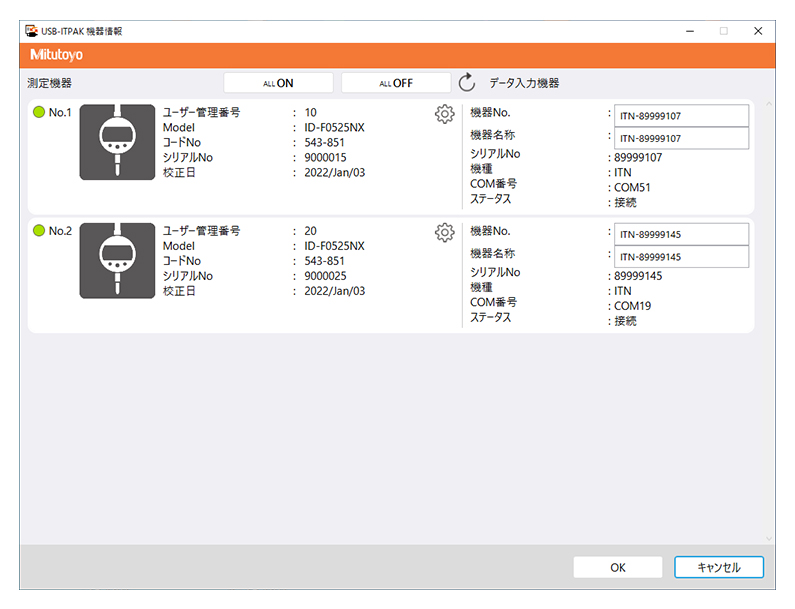Click the No.1 row label
Screen dimensions: 795x609
pos(60,113)
